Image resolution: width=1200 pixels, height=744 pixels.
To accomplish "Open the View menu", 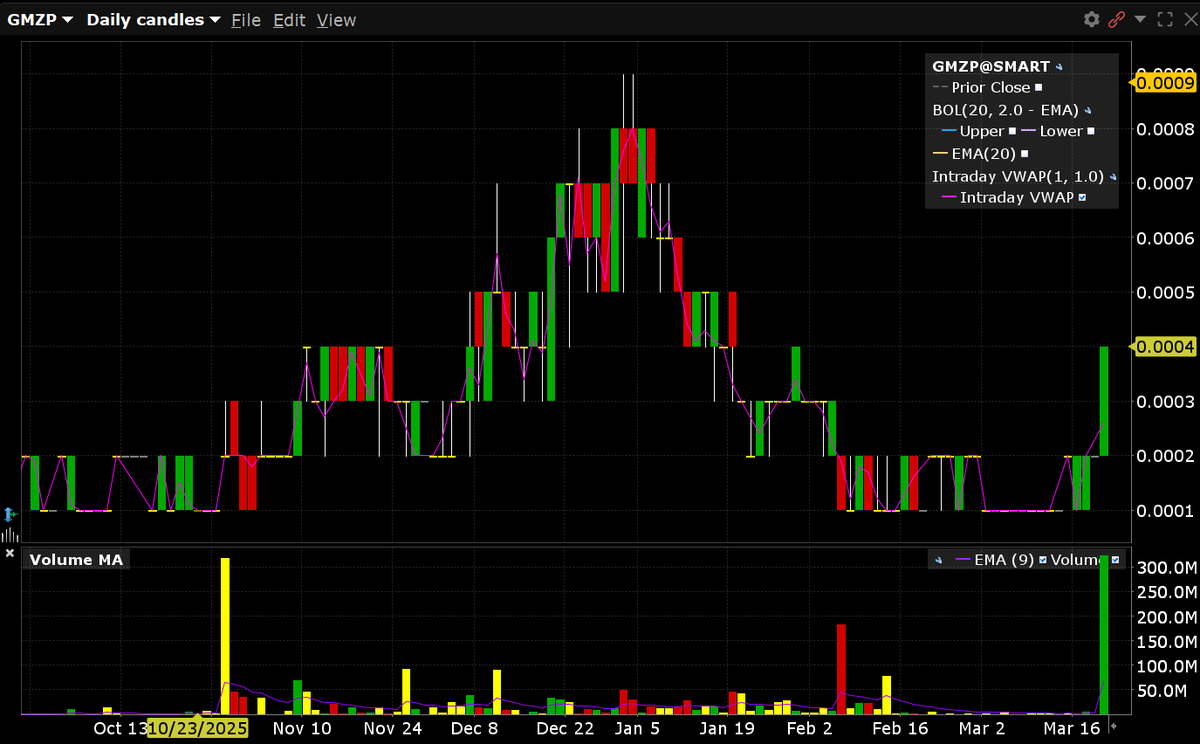I will coord(336,20).
